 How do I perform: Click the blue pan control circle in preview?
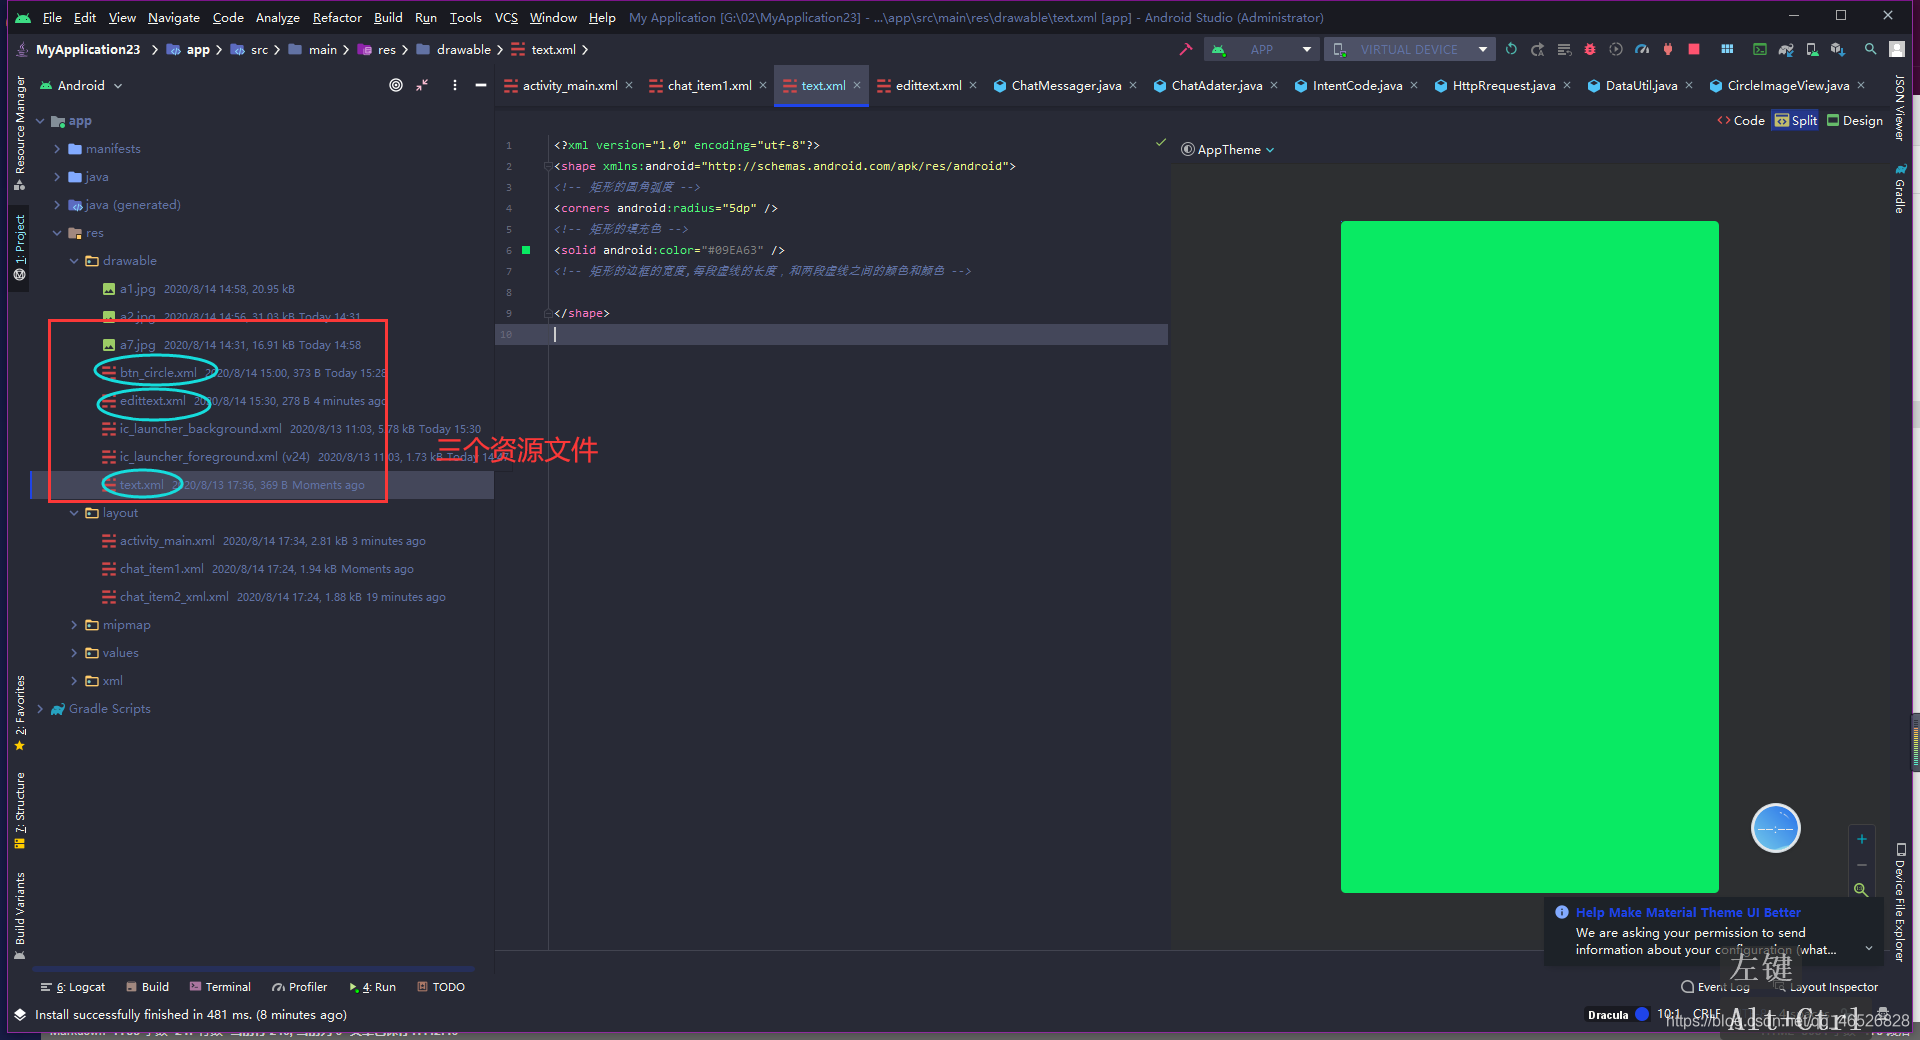pos(1776,828)
